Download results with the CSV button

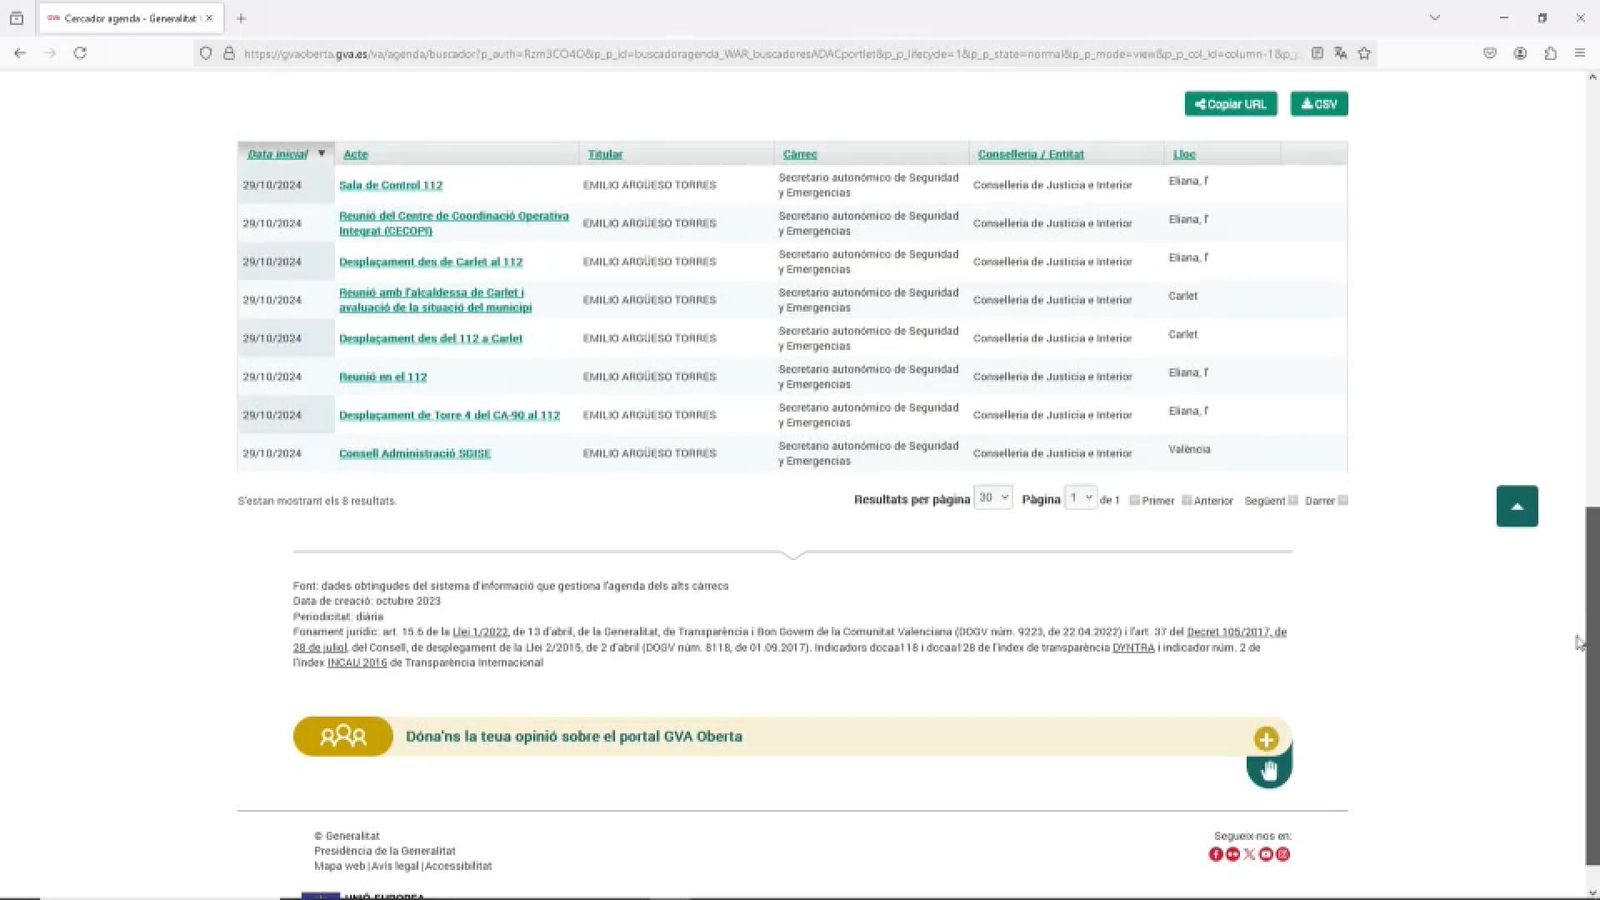point(1319,103)
